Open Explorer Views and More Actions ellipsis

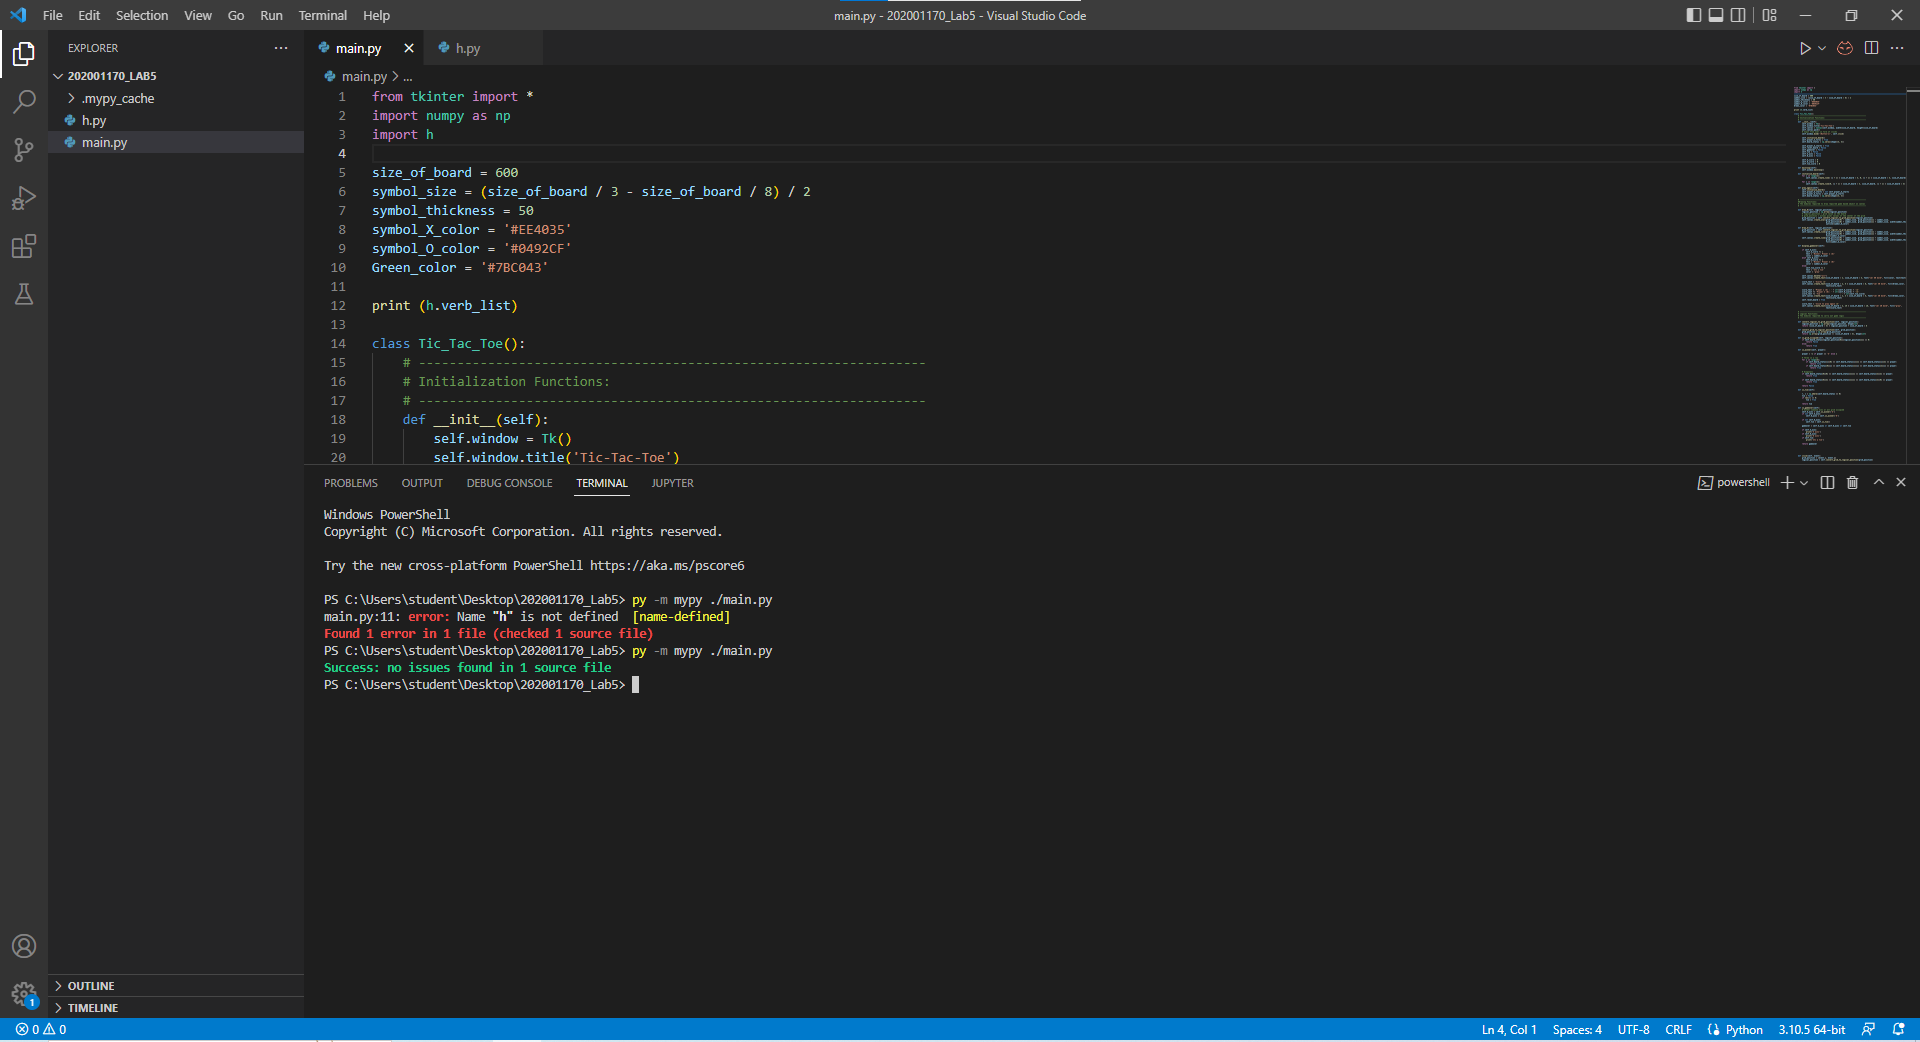[281, 48]
